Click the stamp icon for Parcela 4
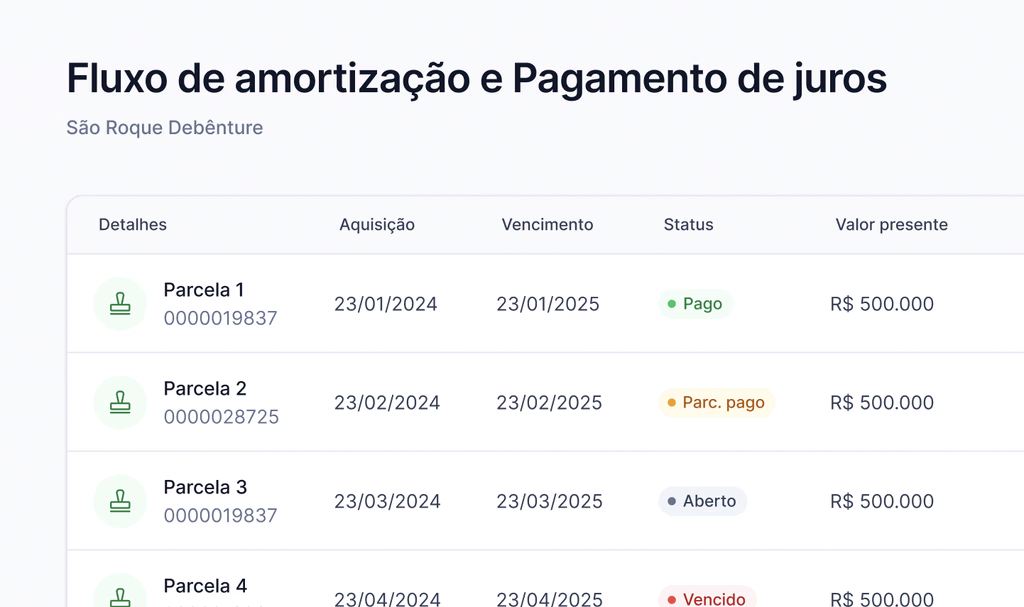The height and width of the screenshot is (607, 1024). (120, 596)
